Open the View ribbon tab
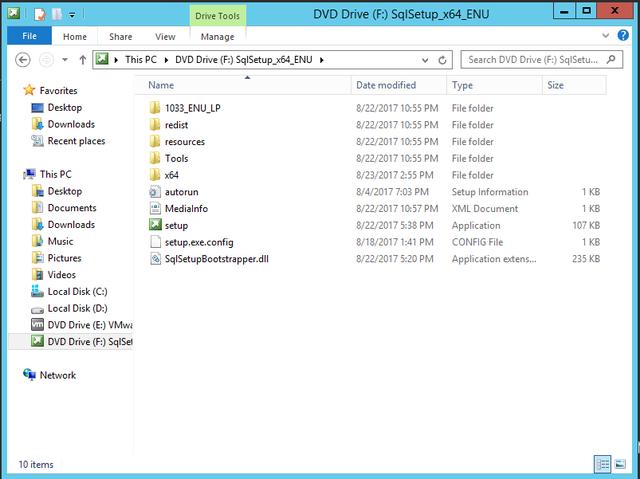640x479 pixels. click(x=165, y=37)
